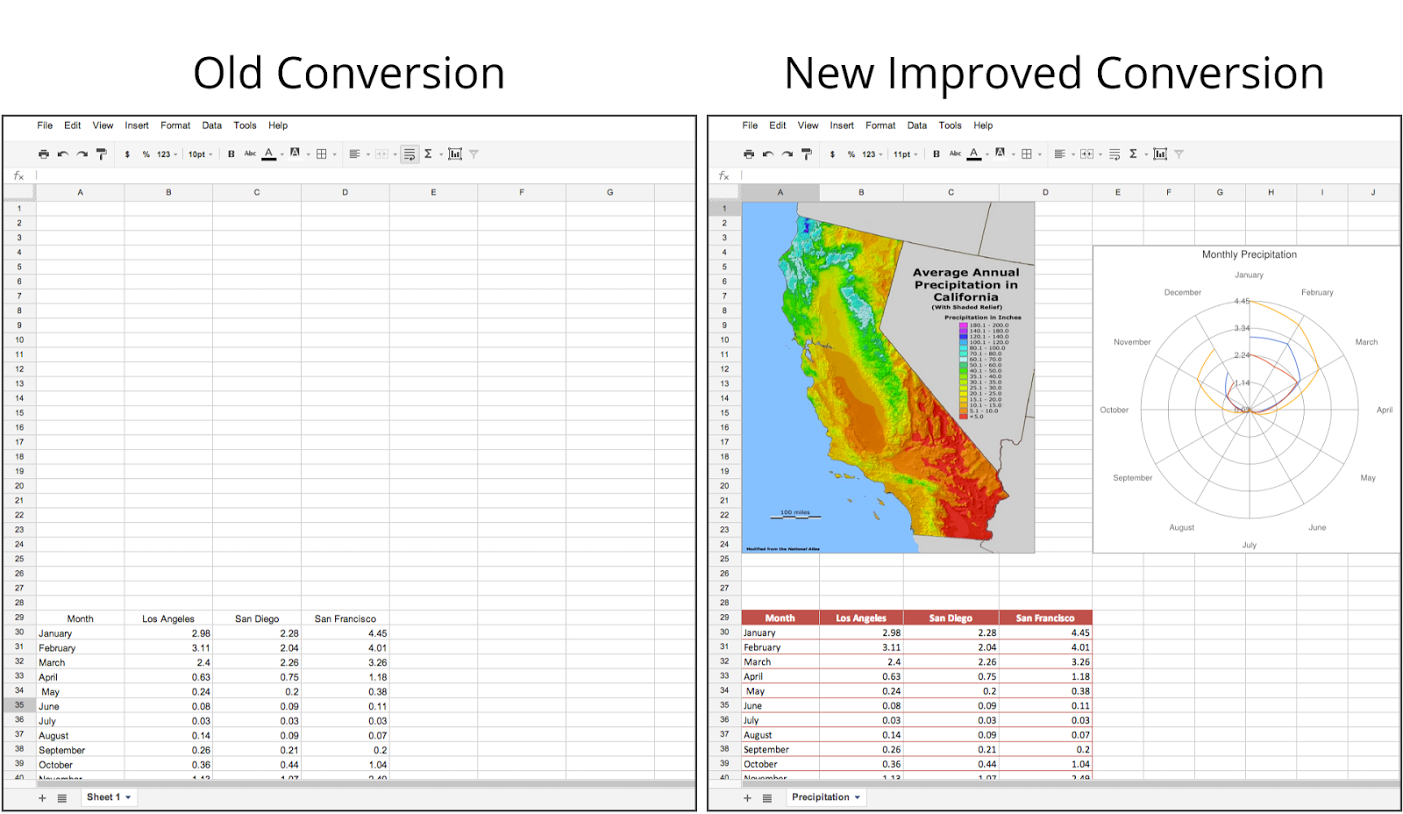
Task: Click the print icon in the Old Conversion toolbar
Action: pos(43,154)
